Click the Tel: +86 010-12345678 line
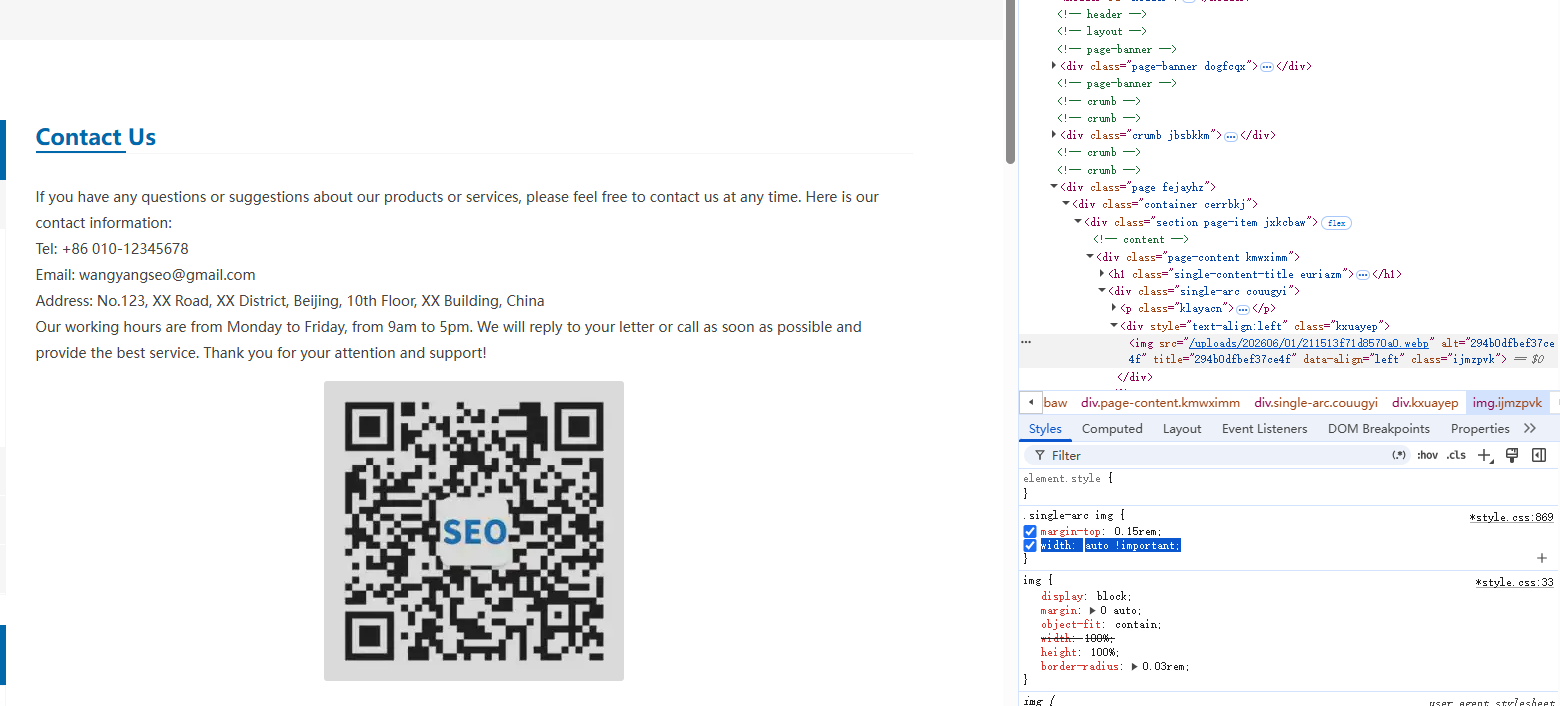Image resolution: width=1560 pixels, height=706 pixels. (112, 249)
